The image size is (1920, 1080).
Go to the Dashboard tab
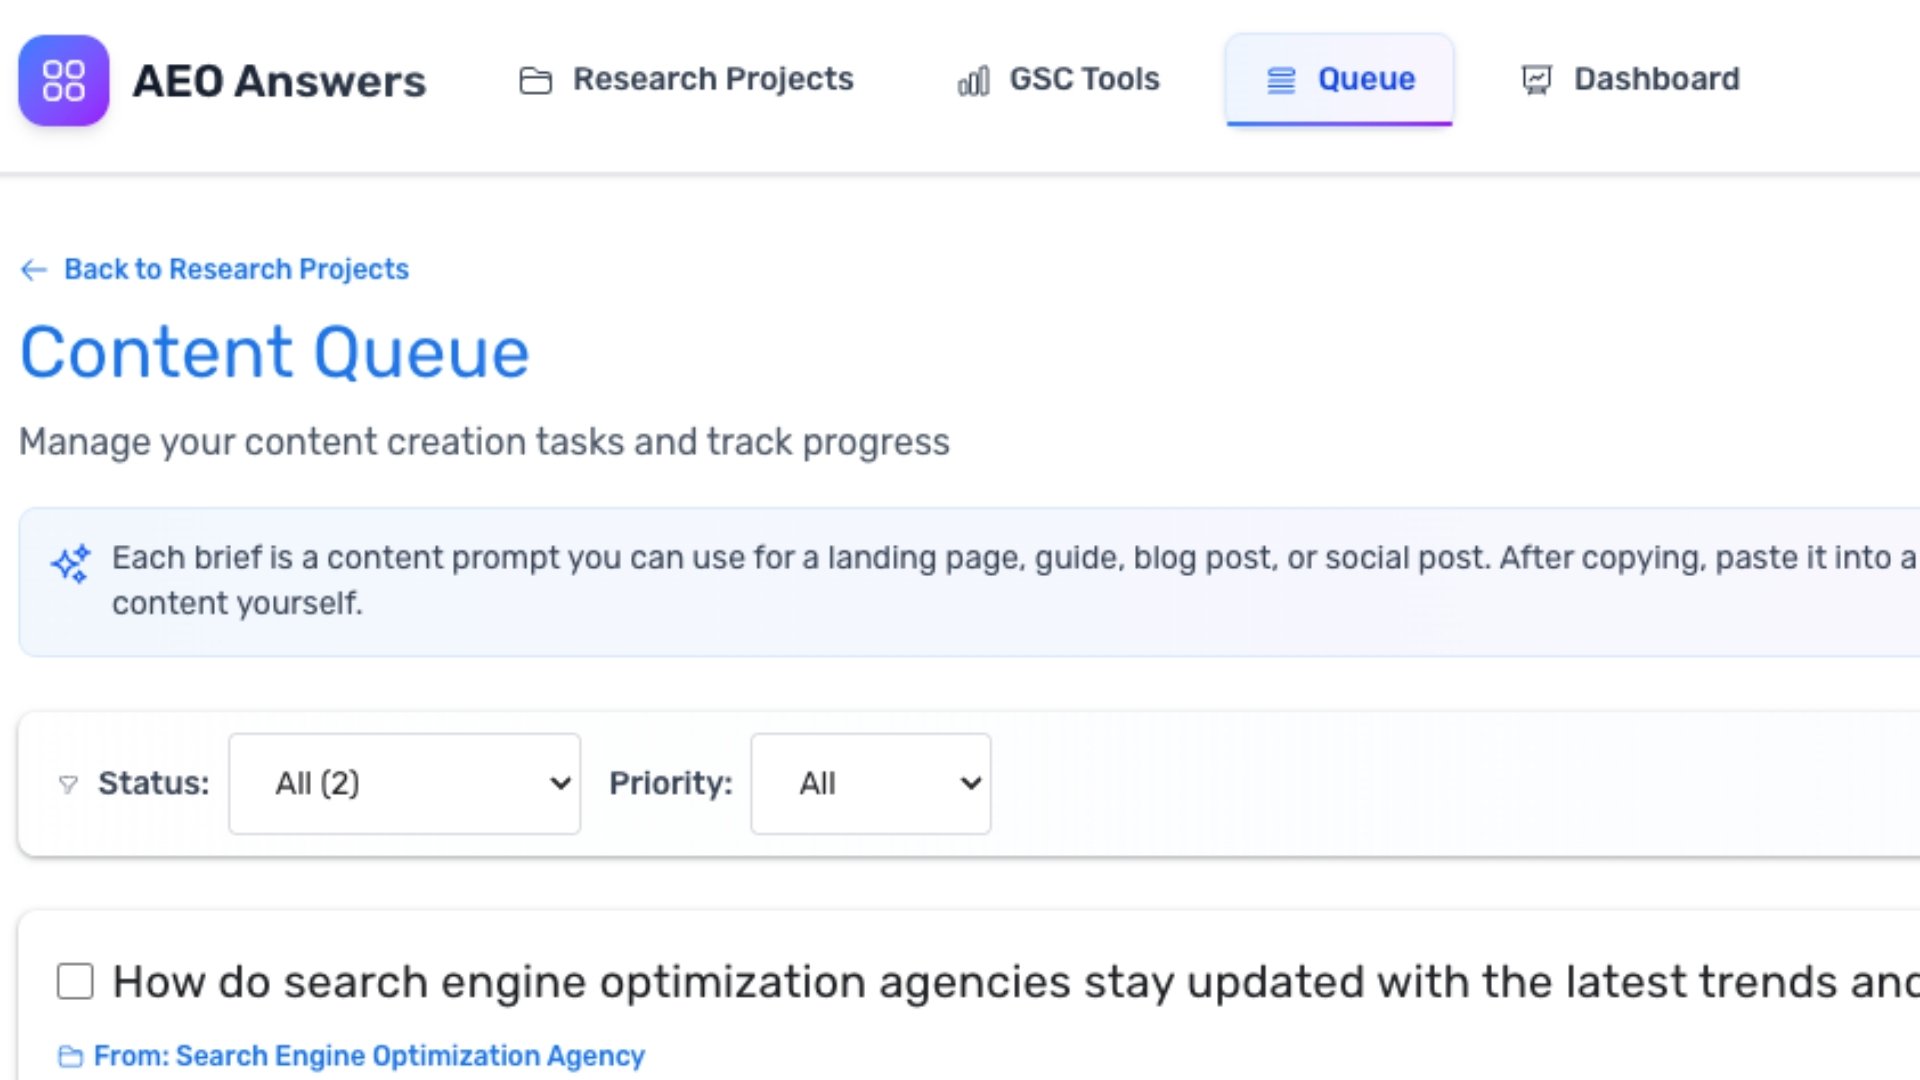click(x=1656, y=79)
